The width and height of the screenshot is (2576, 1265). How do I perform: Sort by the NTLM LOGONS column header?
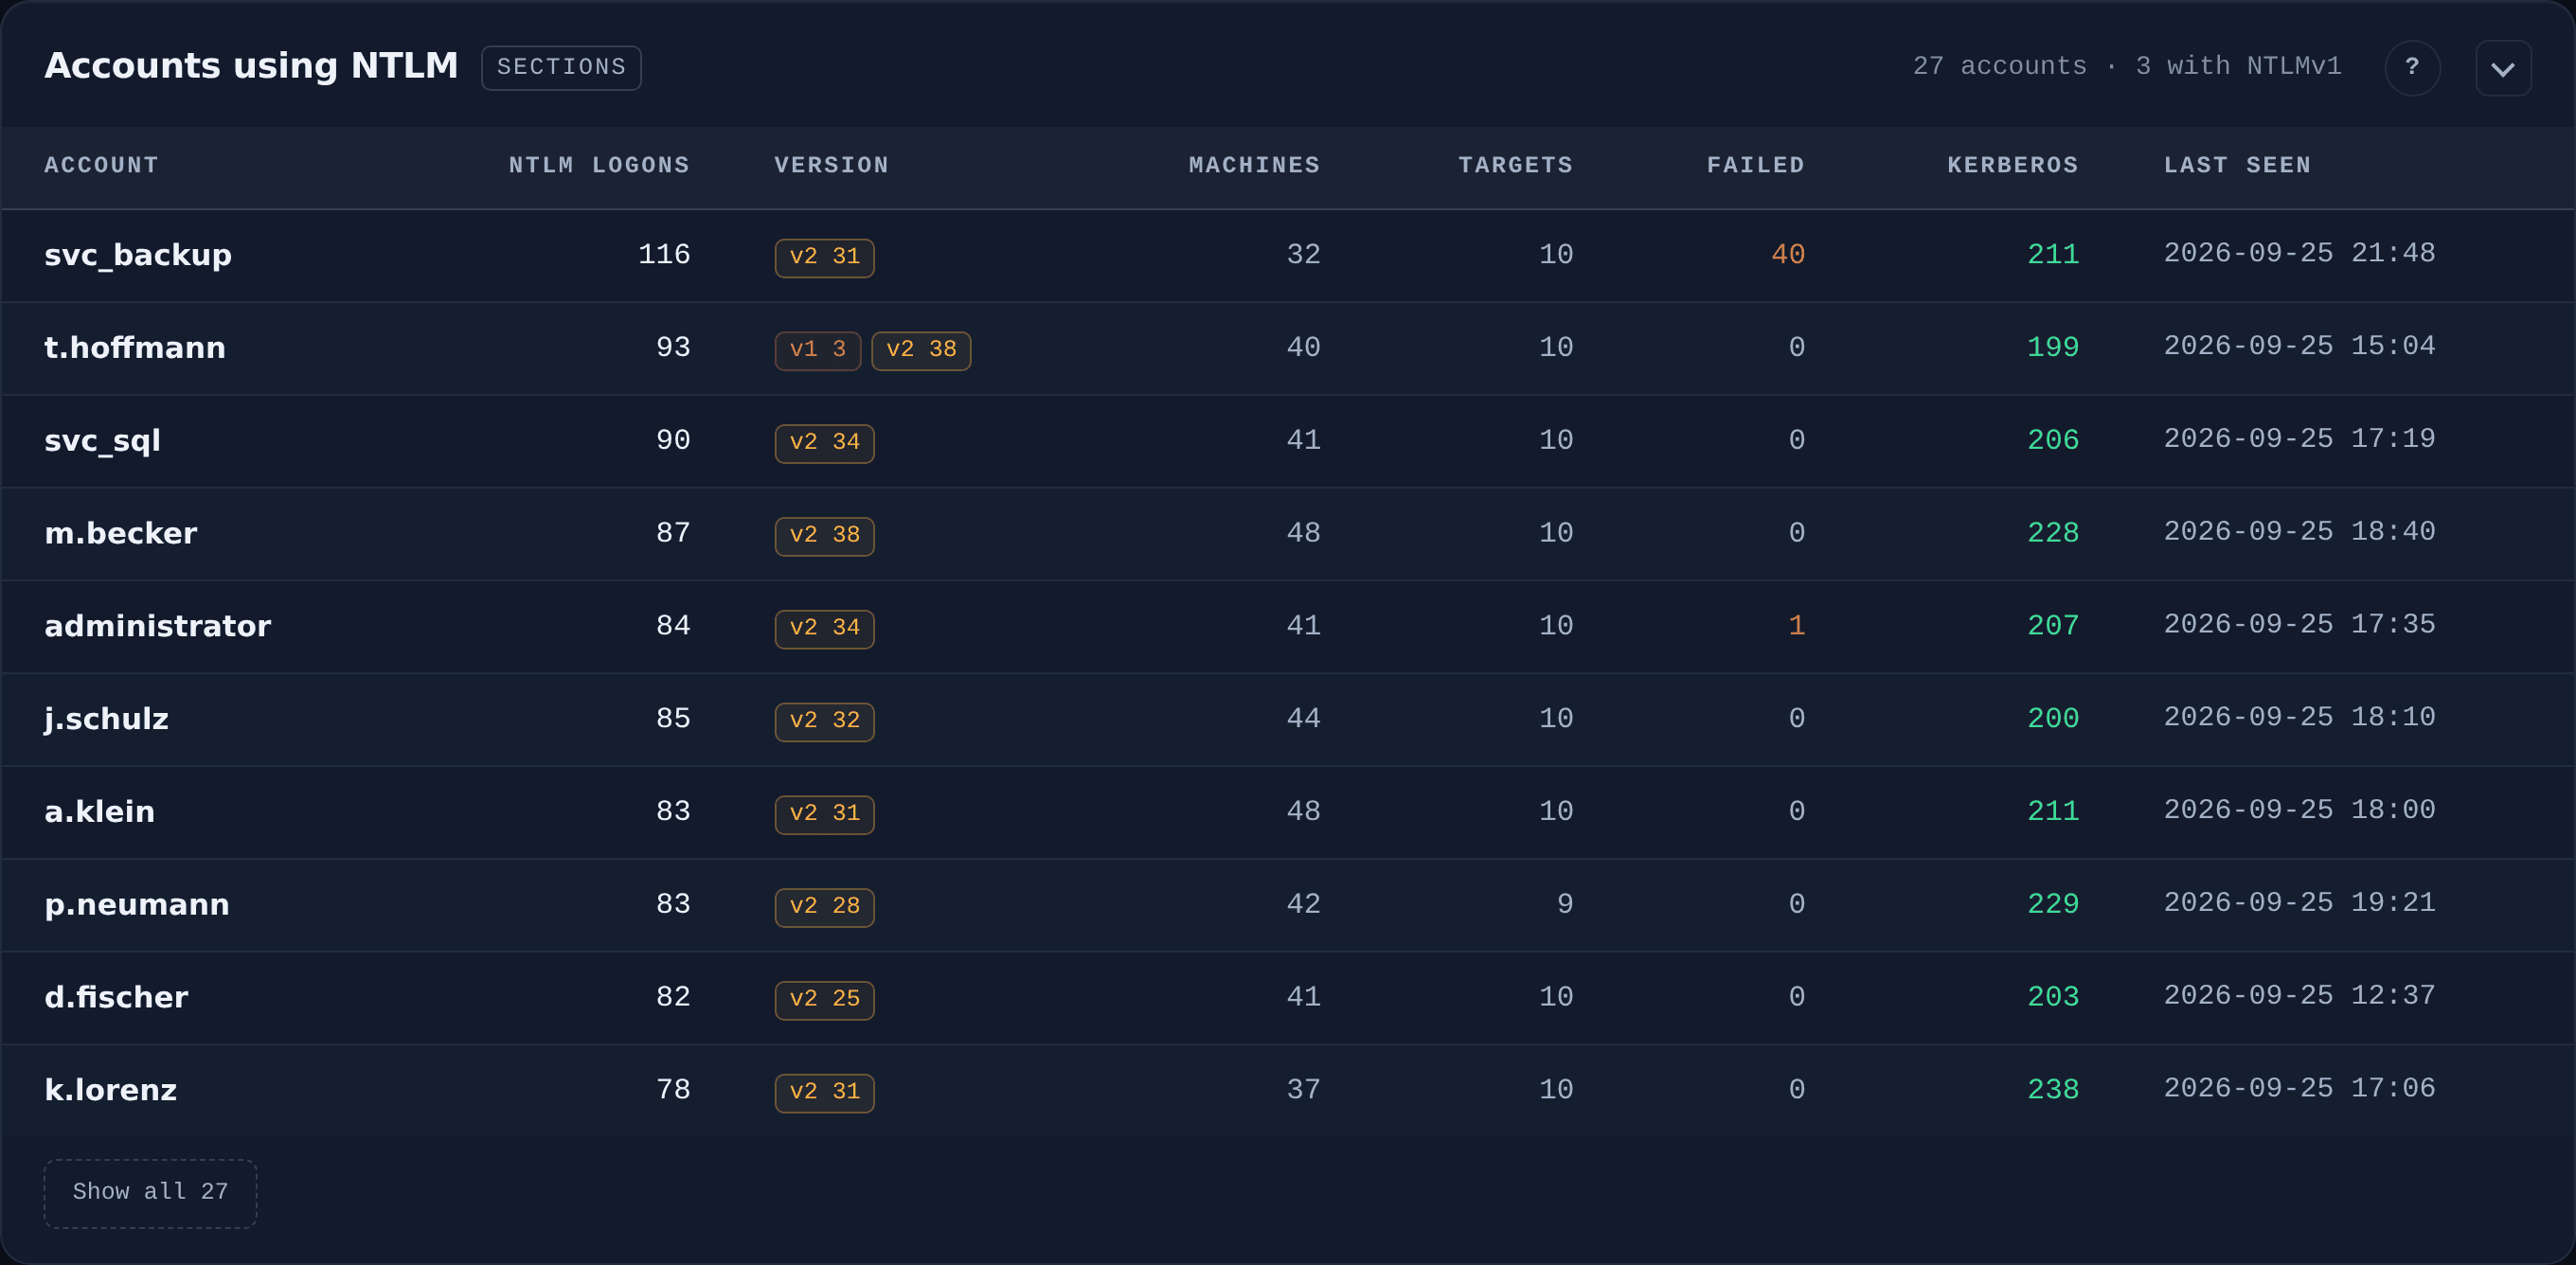click(599, 165)
